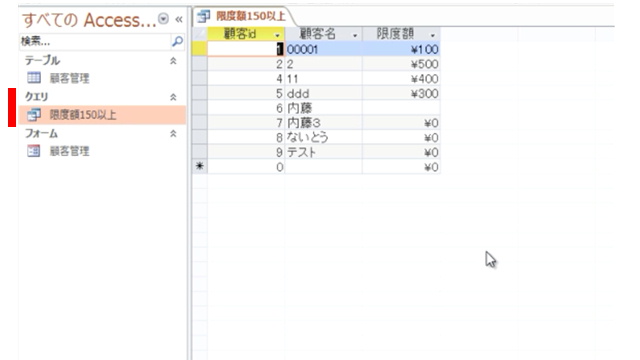The height and width of the screenshot is (360, 640).
Task: Switch to the 限度額150以上 document tab
Action: [243, 16]
